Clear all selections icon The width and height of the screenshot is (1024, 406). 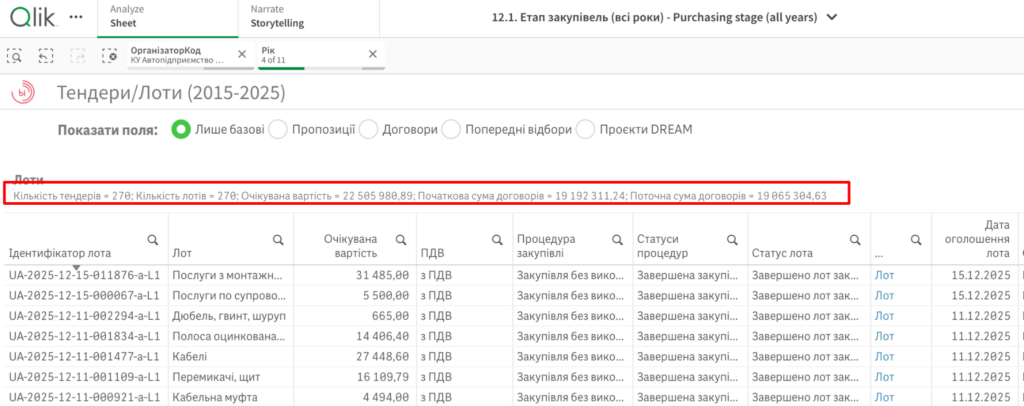109,54
